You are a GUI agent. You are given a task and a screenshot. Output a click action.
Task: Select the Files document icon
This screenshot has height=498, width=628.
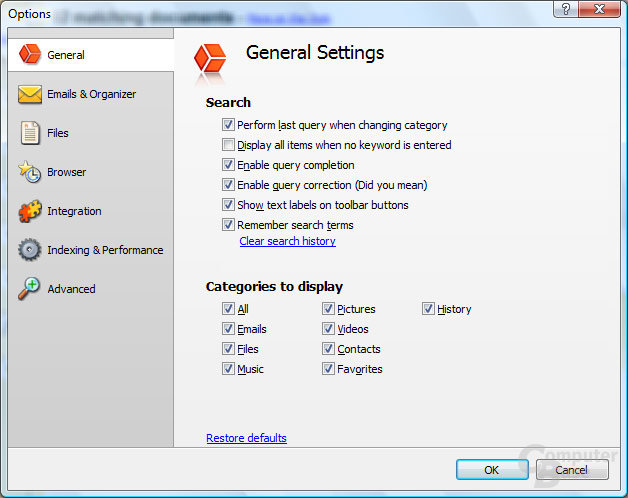point(30,133)
